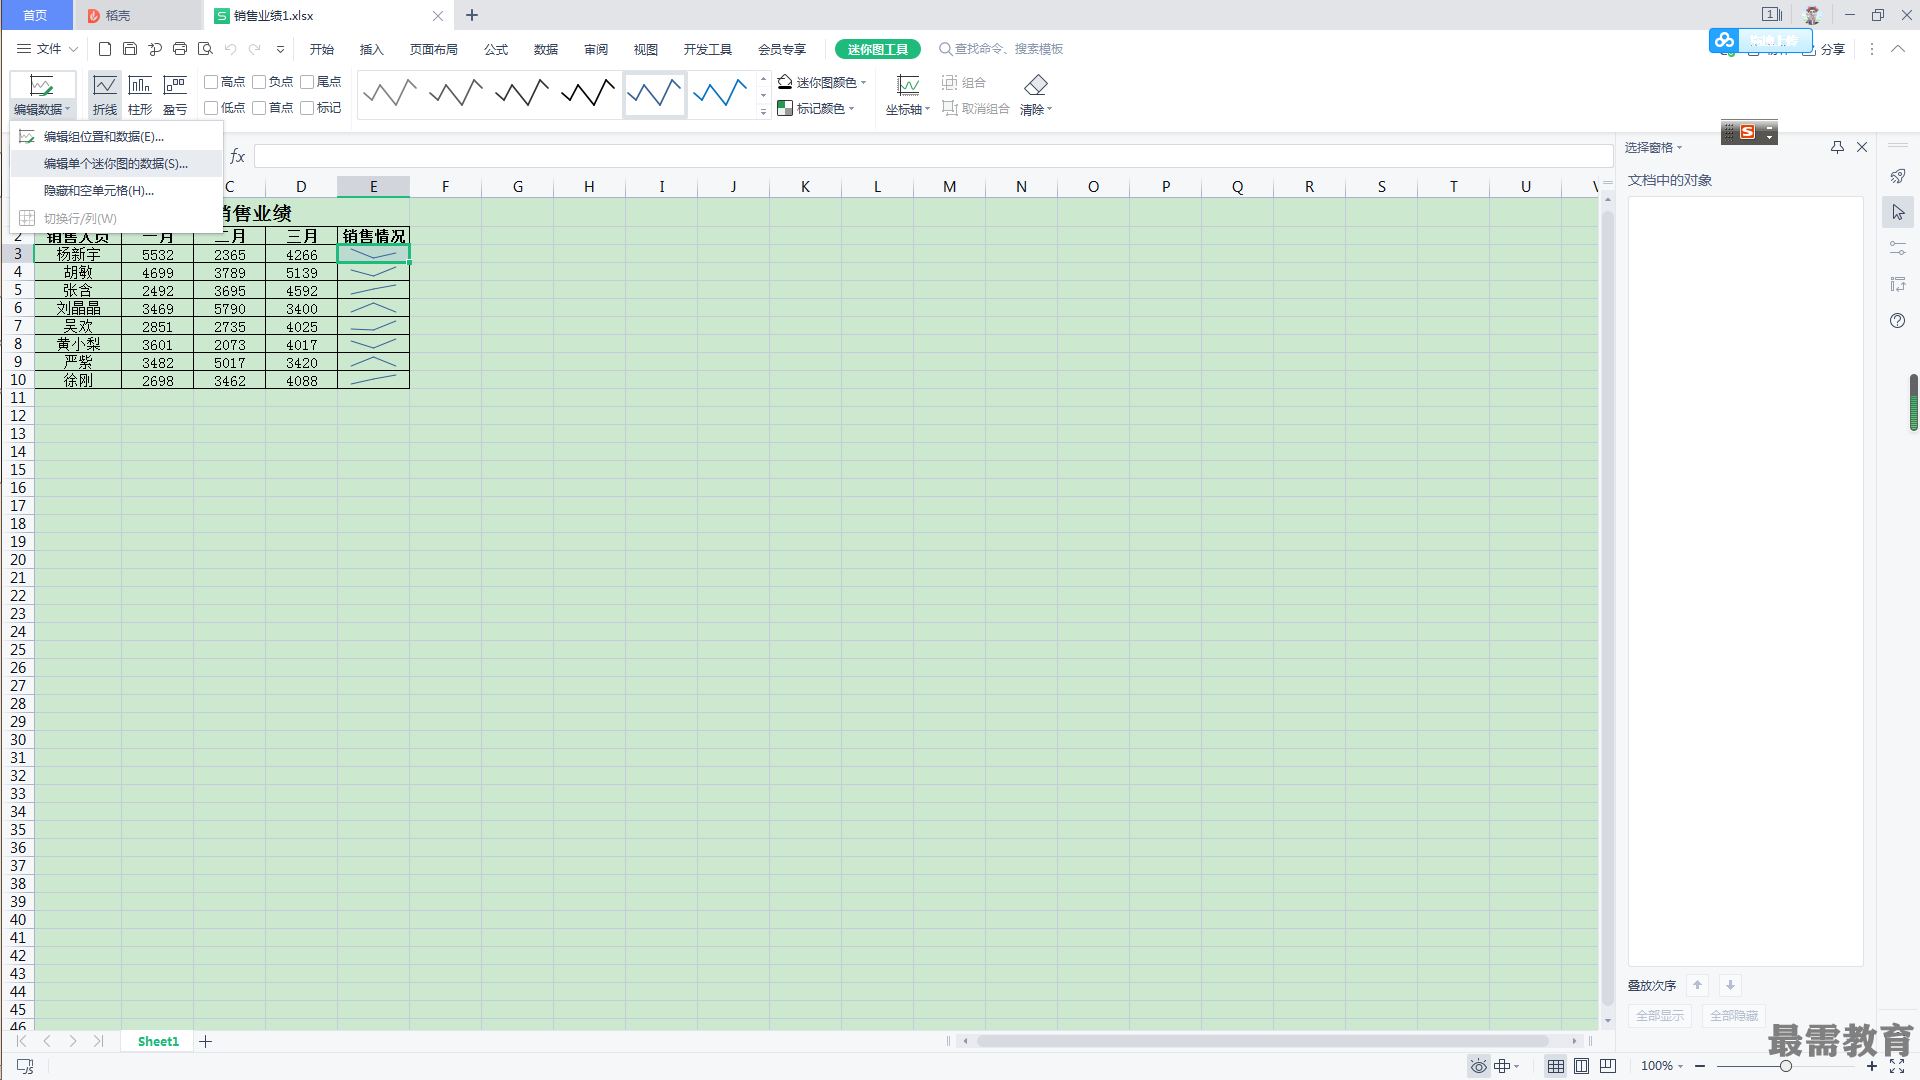Click the print preview icon
Screen dimensions: 1920x1080
(205, 49)
